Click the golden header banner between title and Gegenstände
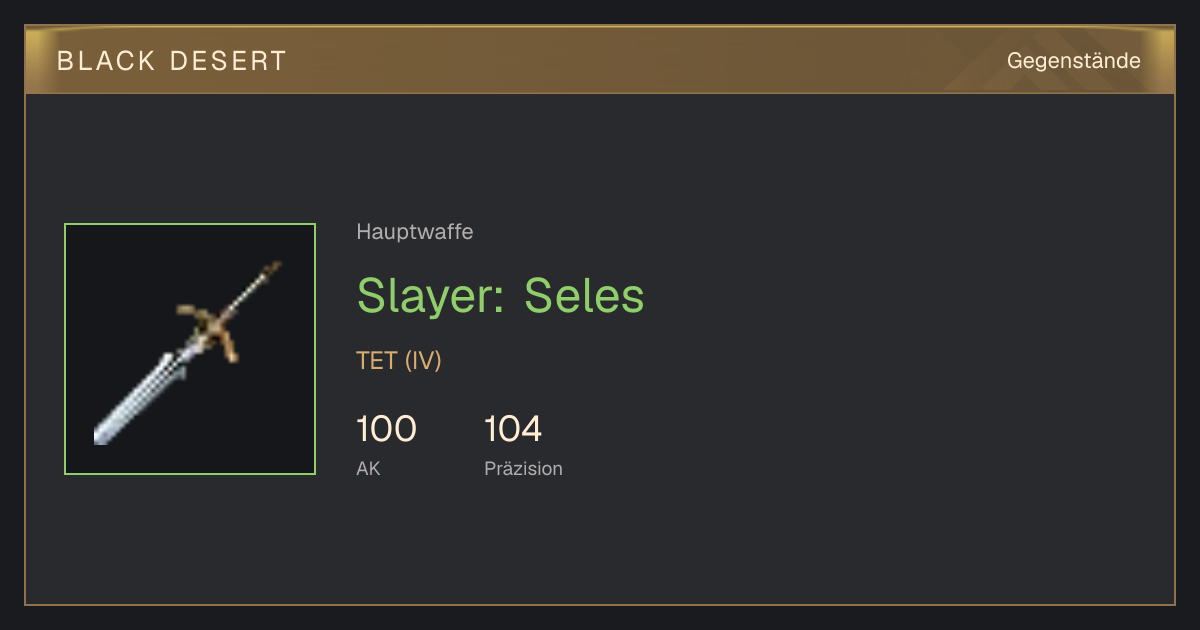 point(640,61)
